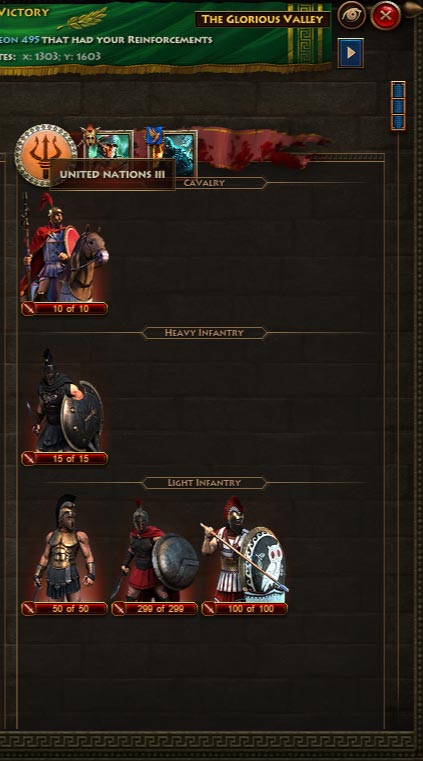Select the black heavy infantry hoplite
The width and height of the screenshot is (423, 761).
65,400
